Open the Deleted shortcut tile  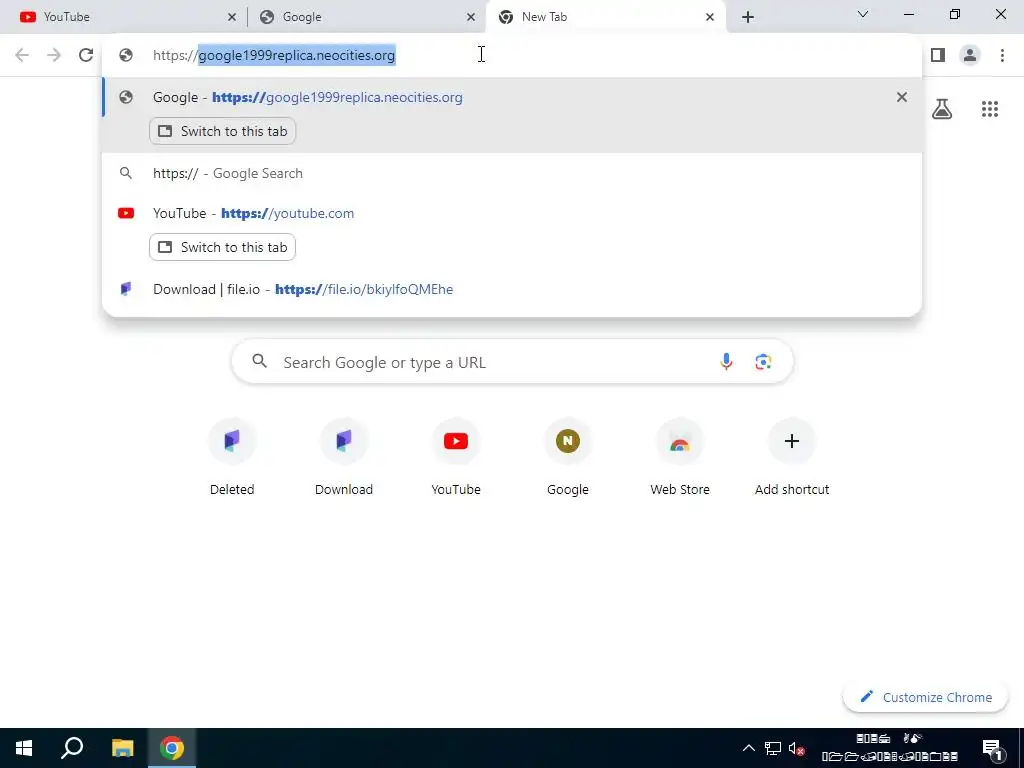point(232,457)
